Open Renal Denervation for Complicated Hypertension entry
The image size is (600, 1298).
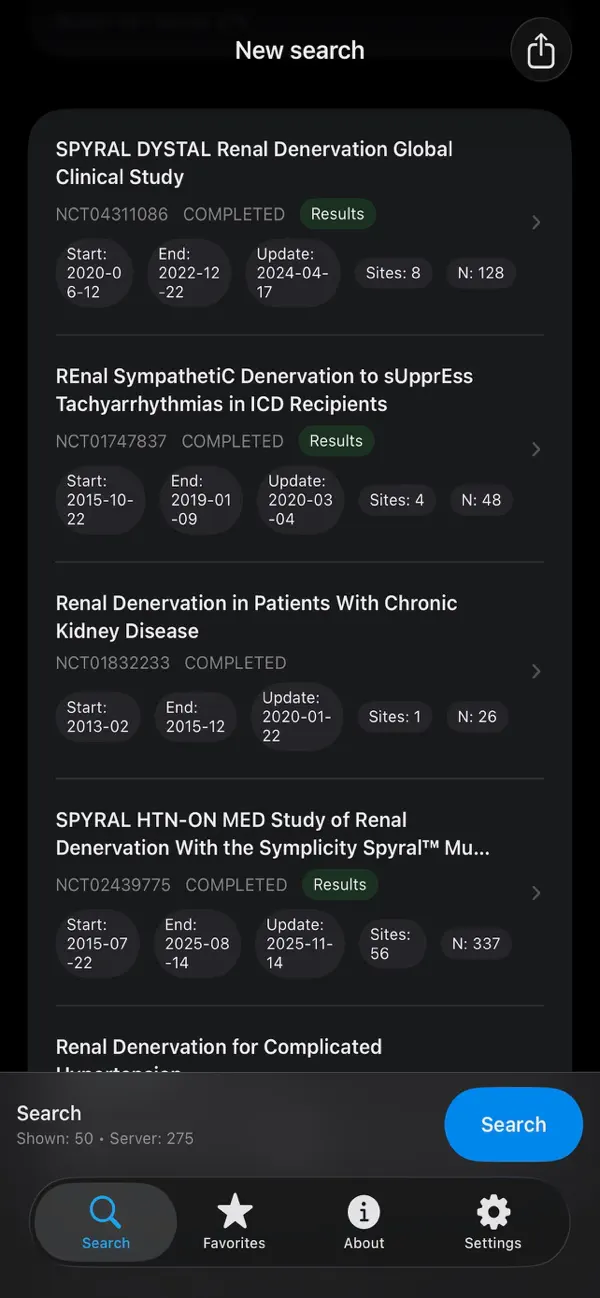tap(219, 1048)
